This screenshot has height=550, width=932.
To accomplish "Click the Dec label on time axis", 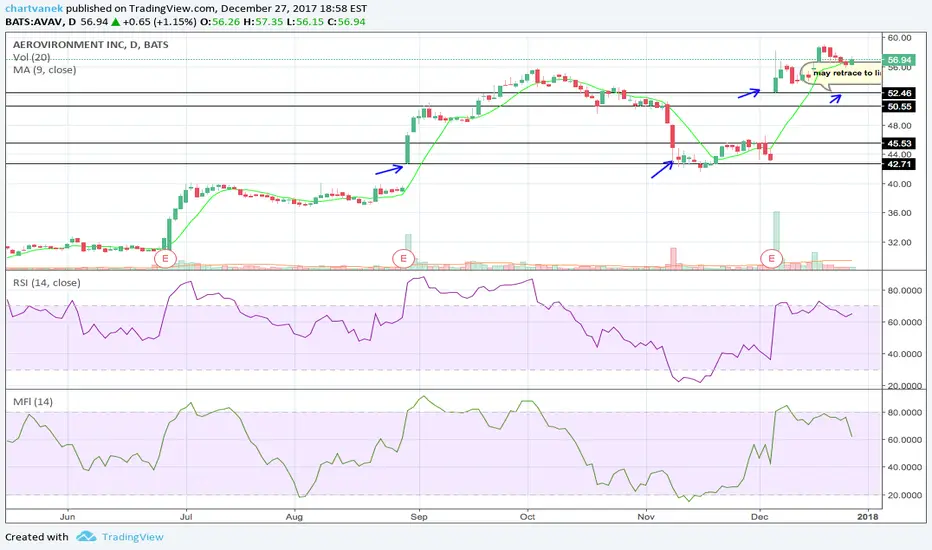I will click(x=759, y=517).
